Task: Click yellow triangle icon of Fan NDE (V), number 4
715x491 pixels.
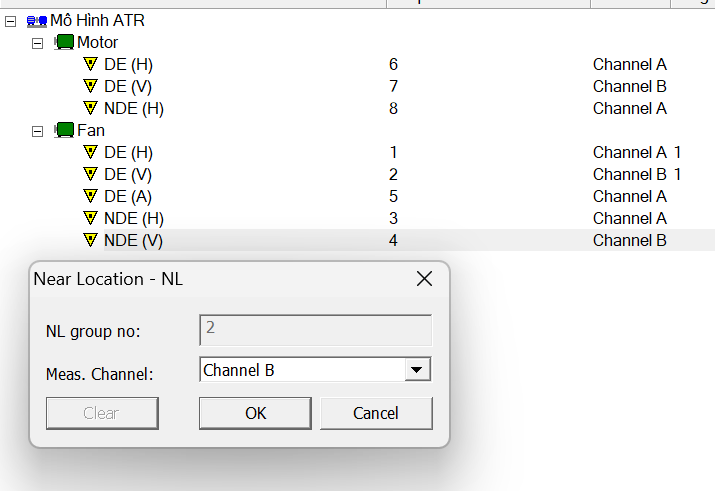Action: (91, 240)
